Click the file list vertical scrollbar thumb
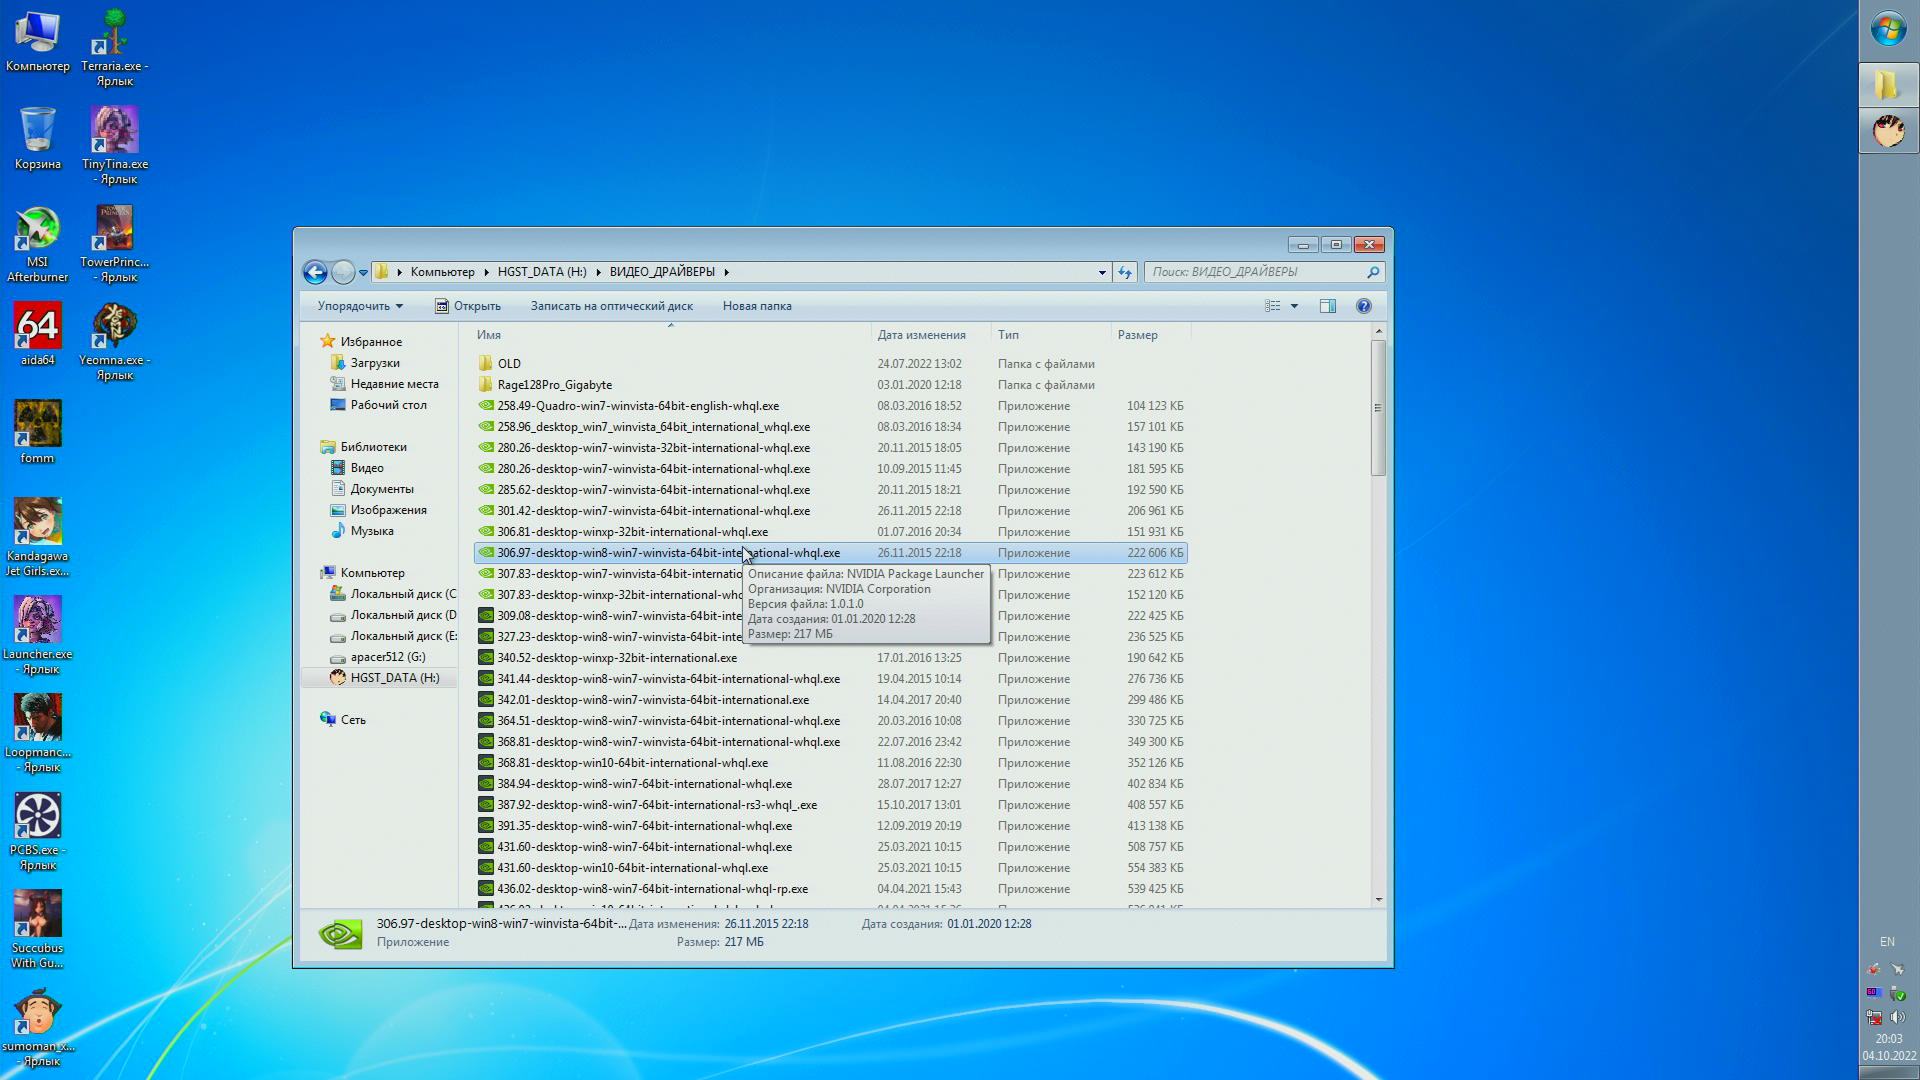 pos(1378,408)
